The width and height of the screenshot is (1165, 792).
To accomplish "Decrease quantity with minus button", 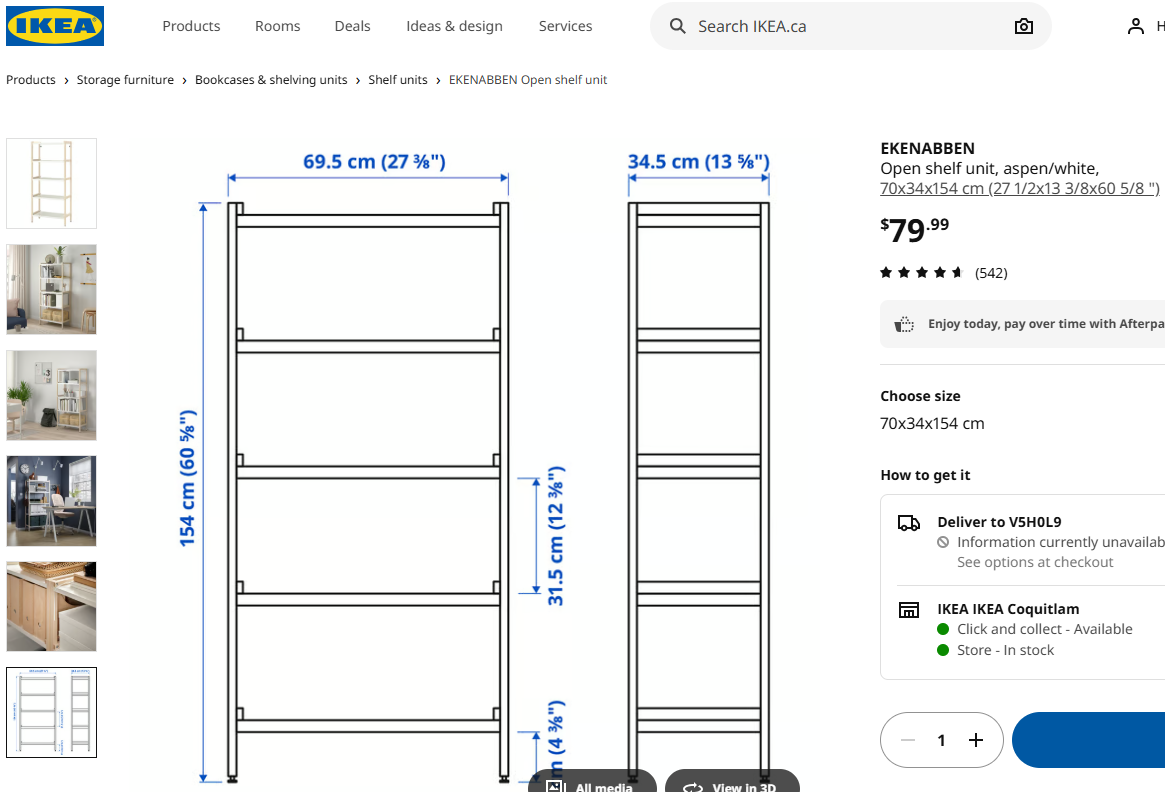I will (908, 740).
